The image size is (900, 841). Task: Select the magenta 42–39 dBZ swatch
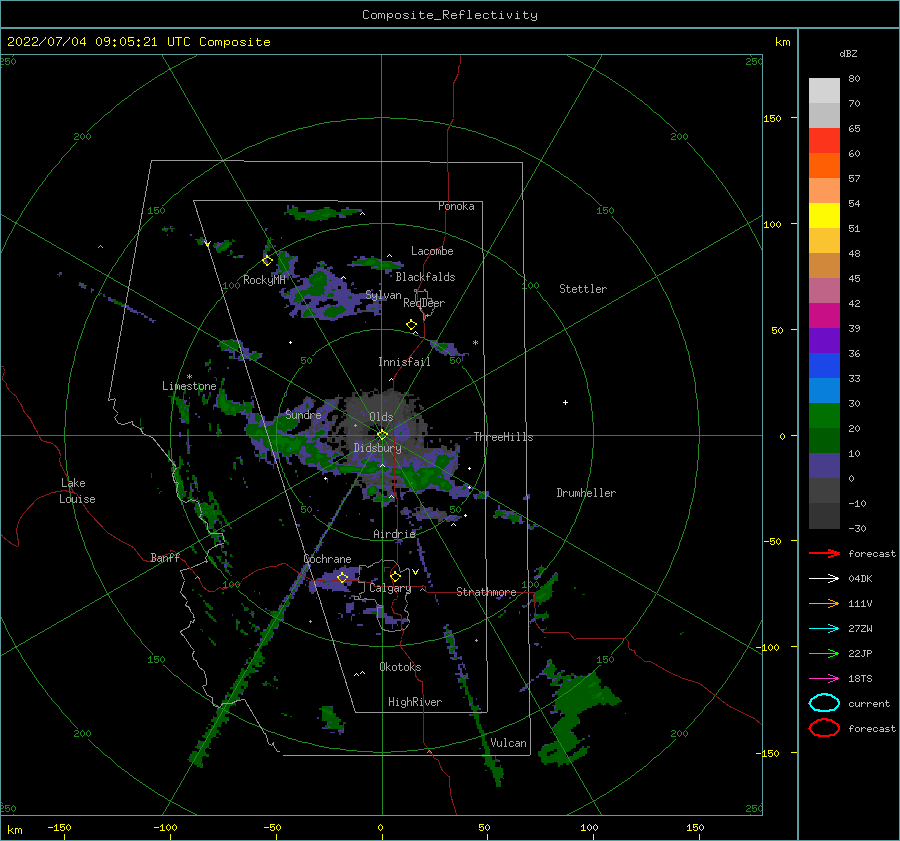point(824,316)
